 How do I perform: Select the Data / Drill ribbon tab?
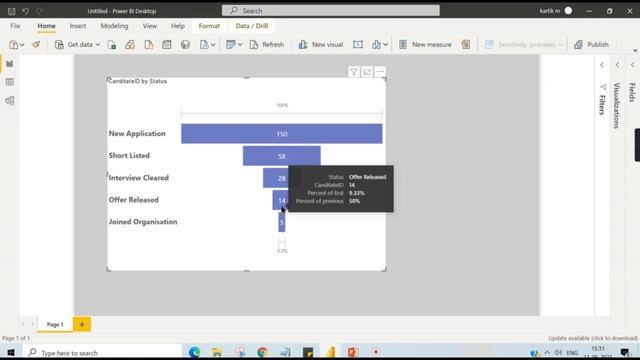pyautogui.click(x=252, y=26)
